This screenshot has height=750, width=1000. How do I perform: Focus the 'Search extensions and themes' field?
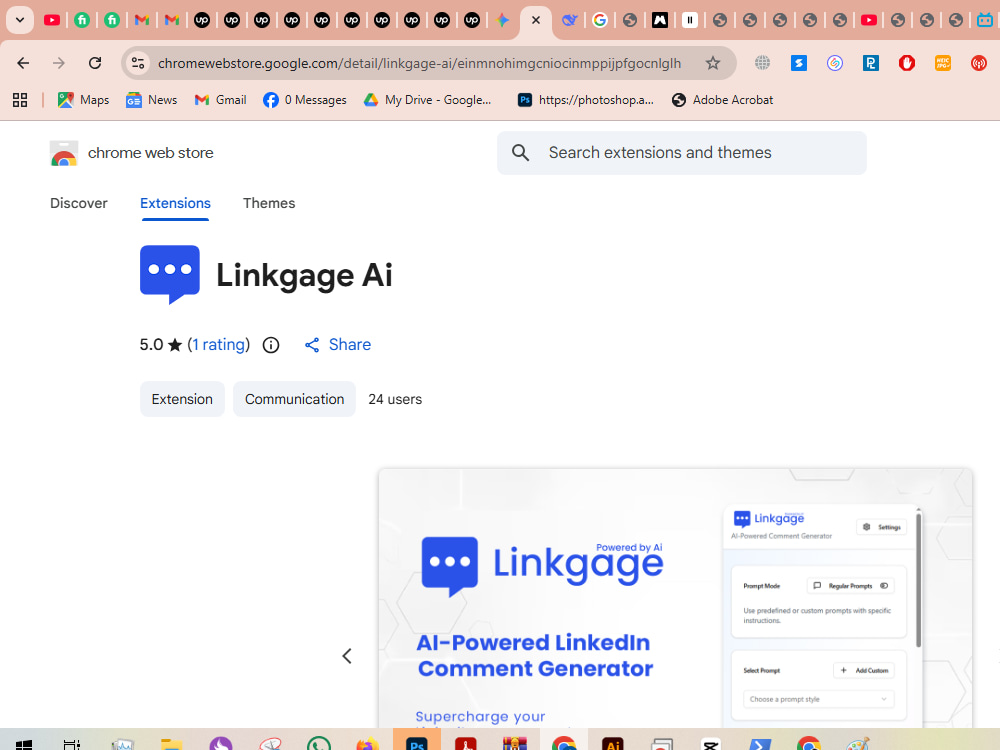[682, 153]
